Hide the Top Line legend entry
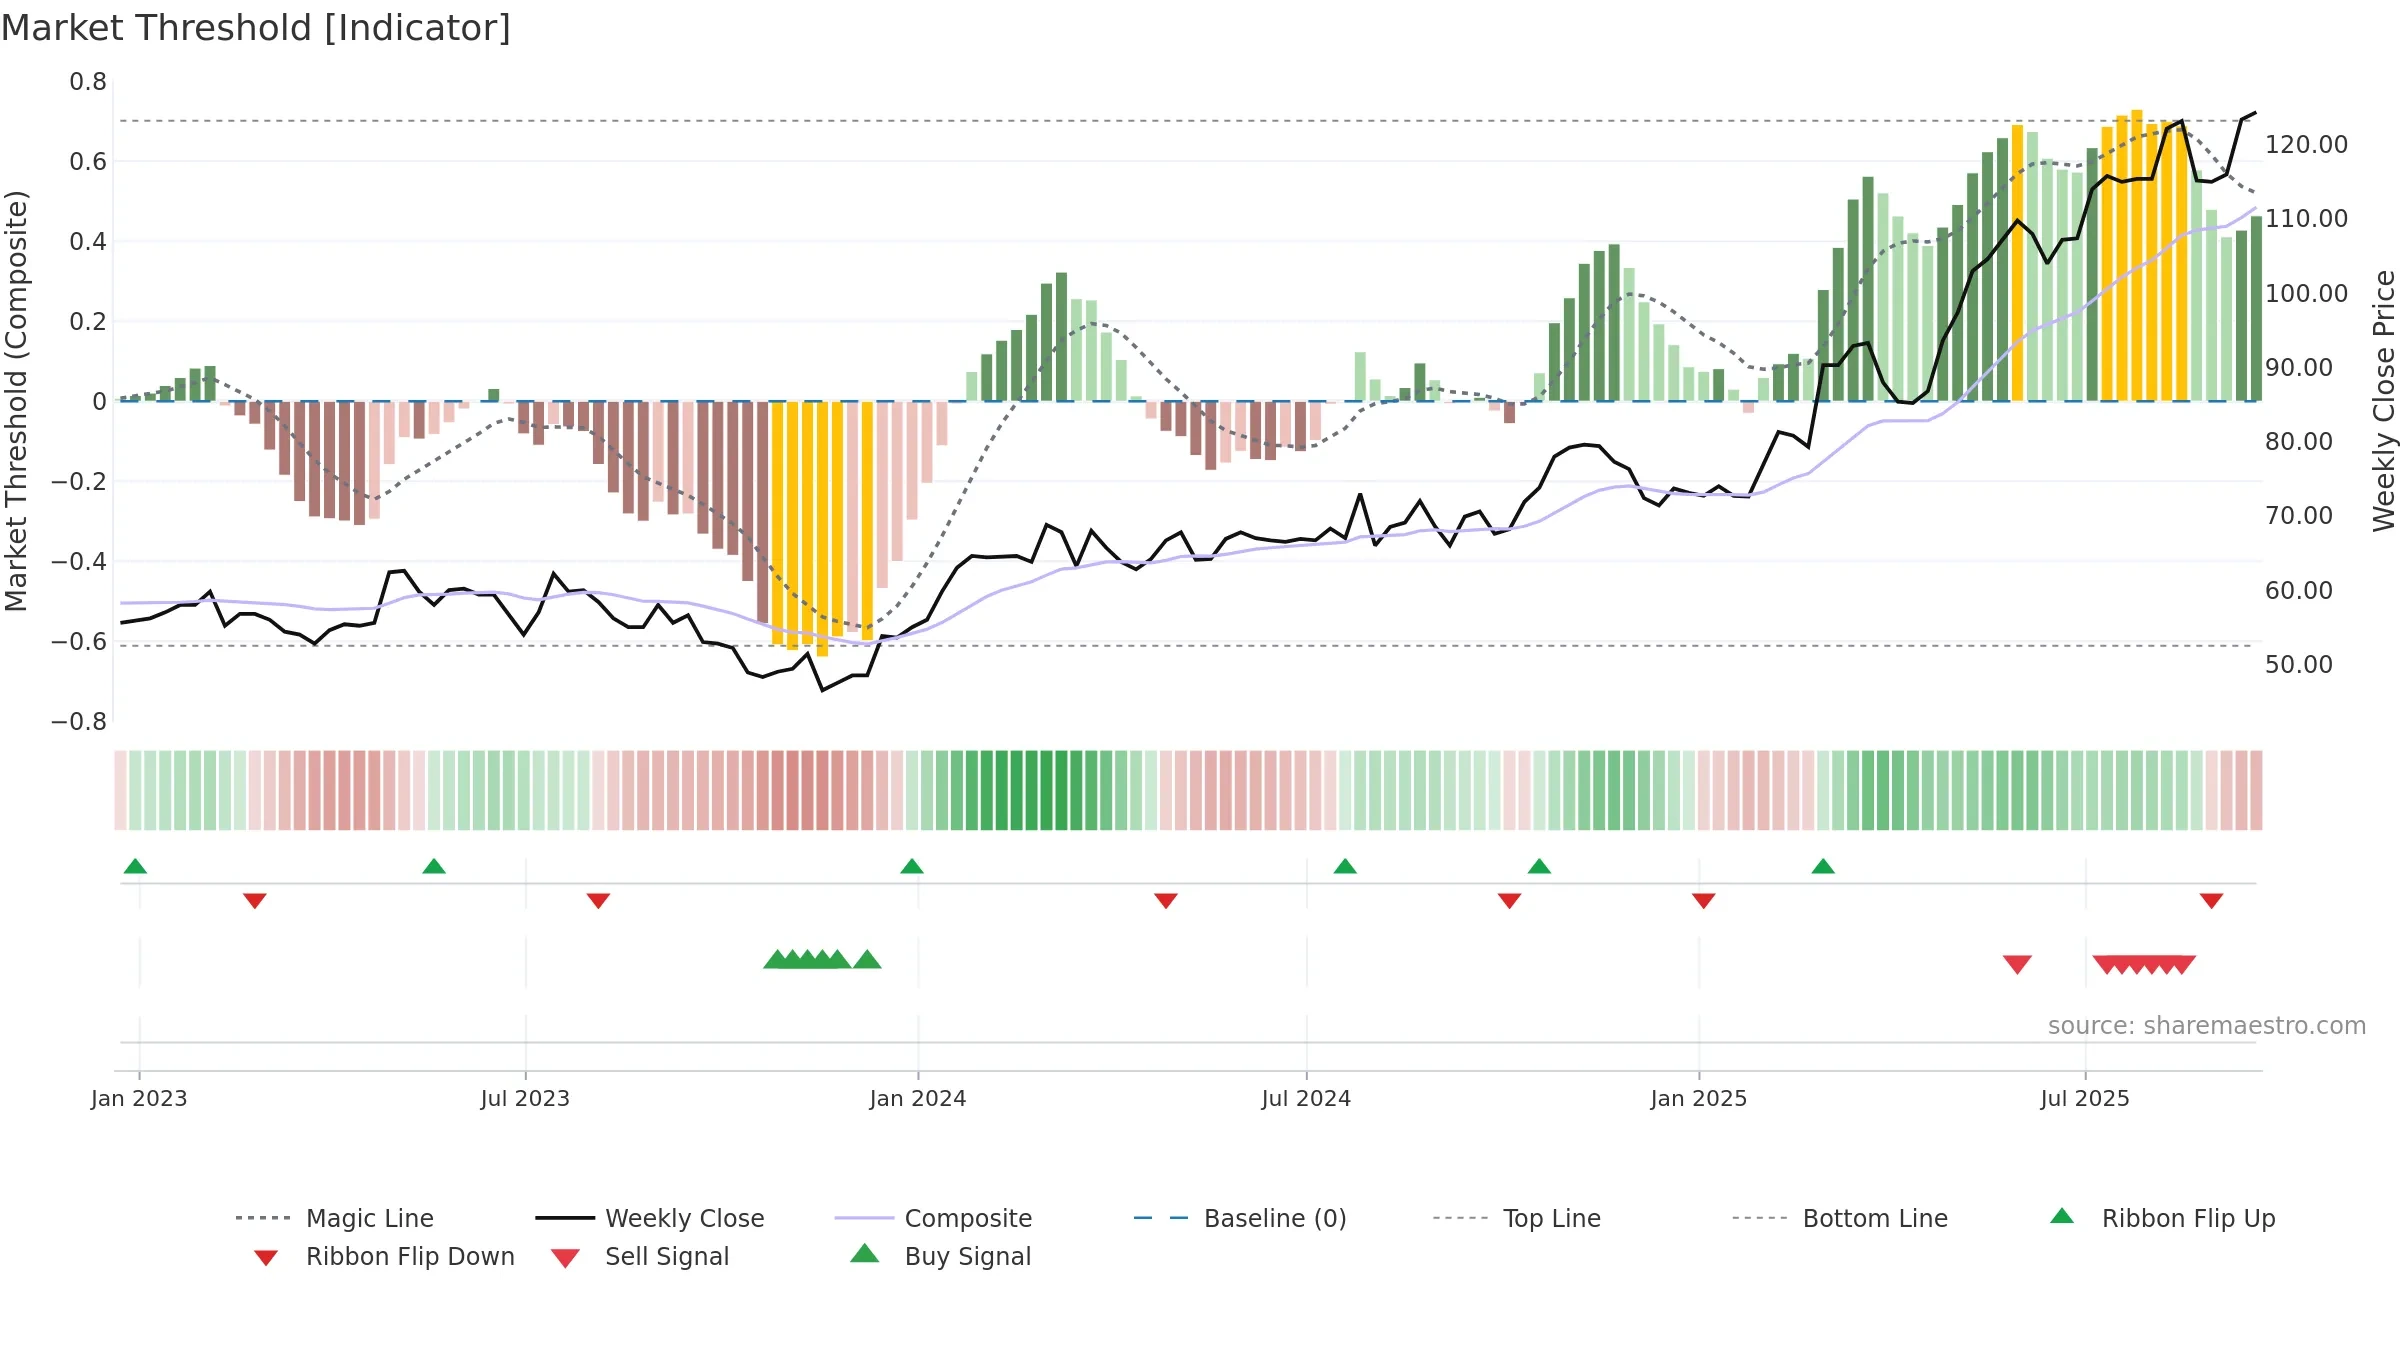This screenshot has width=2400, height=1350. click(x=1517, y=1218)
